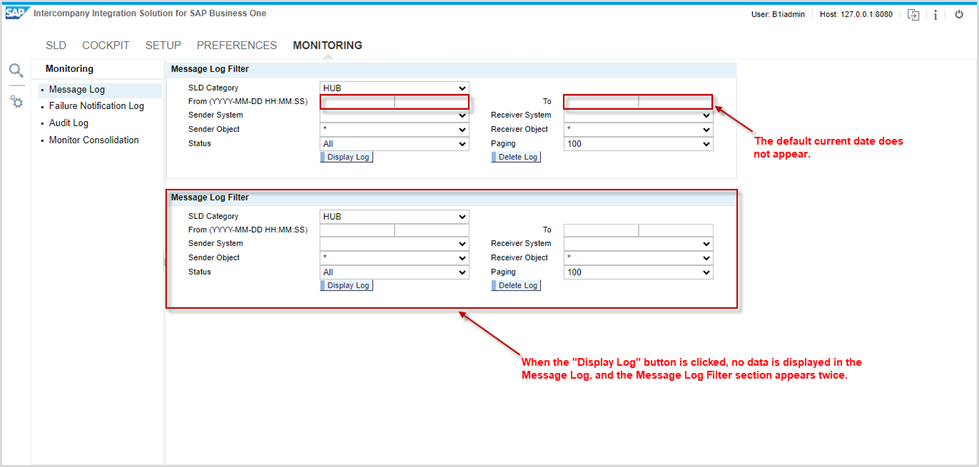Open the gears settings icon in sidebar
The image size is (979, 467).
(x=17, y=102)
